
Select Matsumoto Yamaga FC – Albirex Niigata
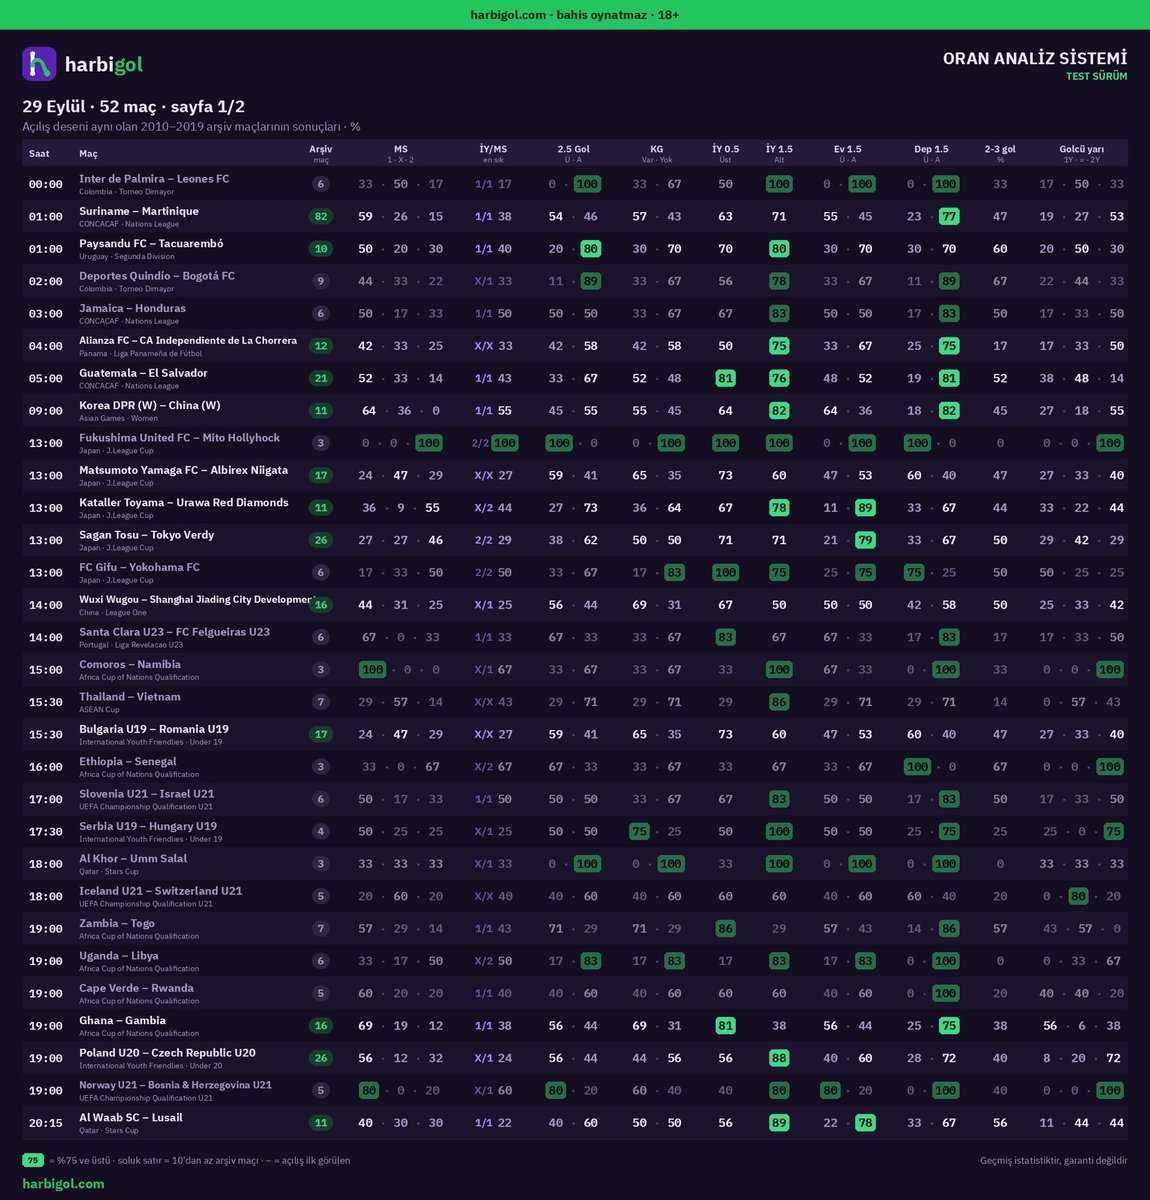(183, 470)
